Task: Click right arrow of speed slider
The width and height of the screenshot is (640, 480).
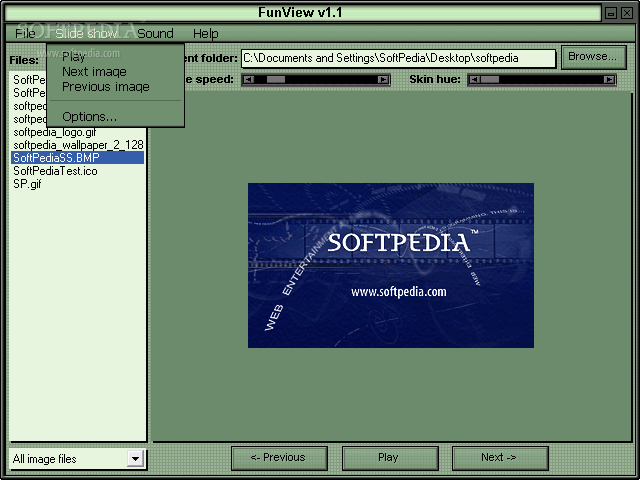Action: (x=383, y=80)
